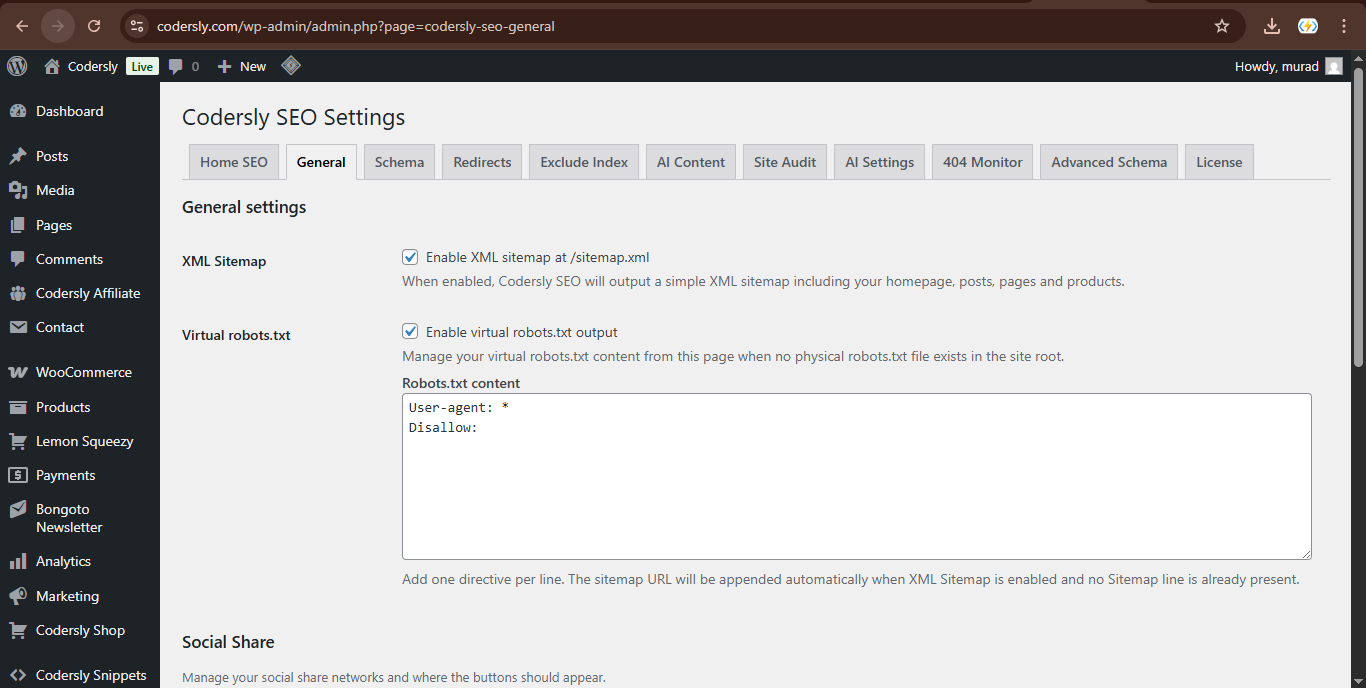Open Chrome's three-dot menu
The width and height of the screenshot is (1366, 688).
(1344, 26)
